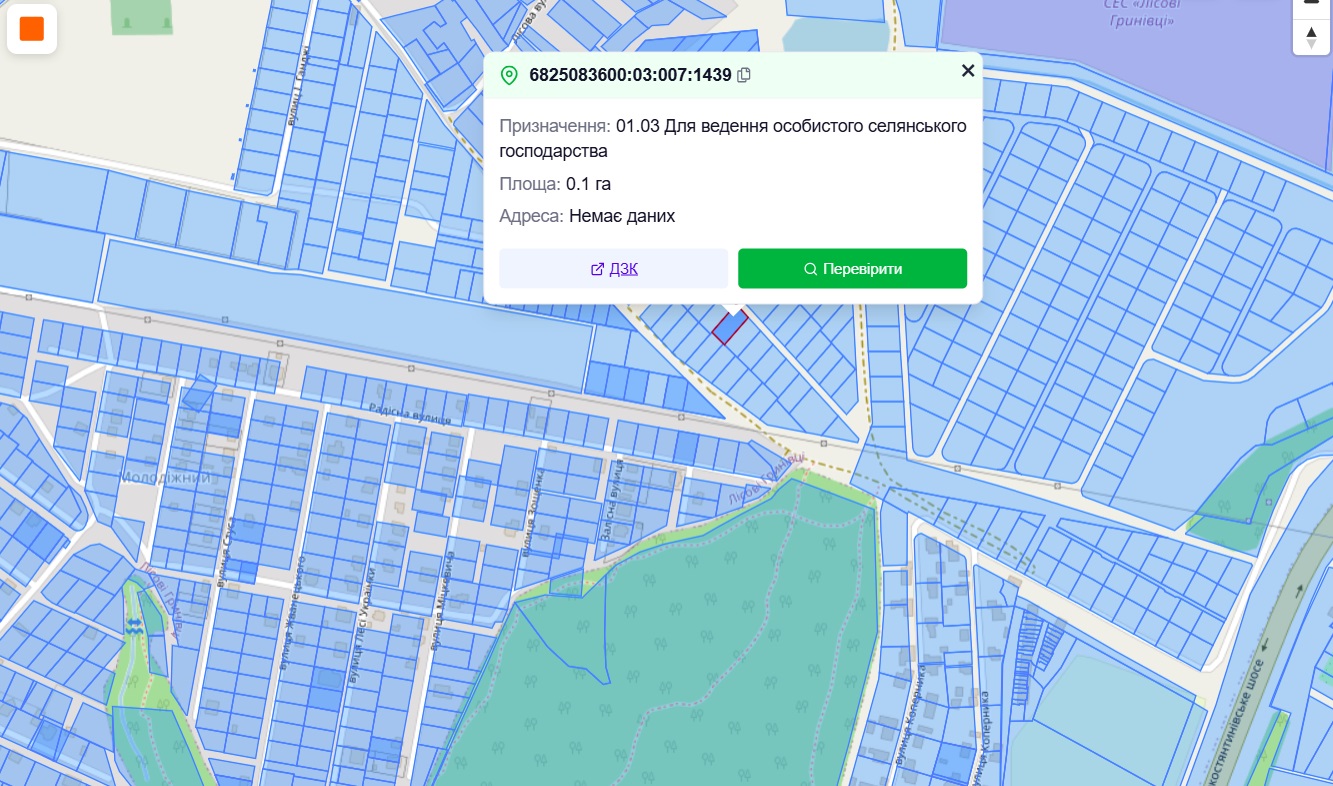The width and height of the screenshot is (1333, 786).
Task: Click the magnifier icon in Перевірити button
Action: (x=810, y=269)
